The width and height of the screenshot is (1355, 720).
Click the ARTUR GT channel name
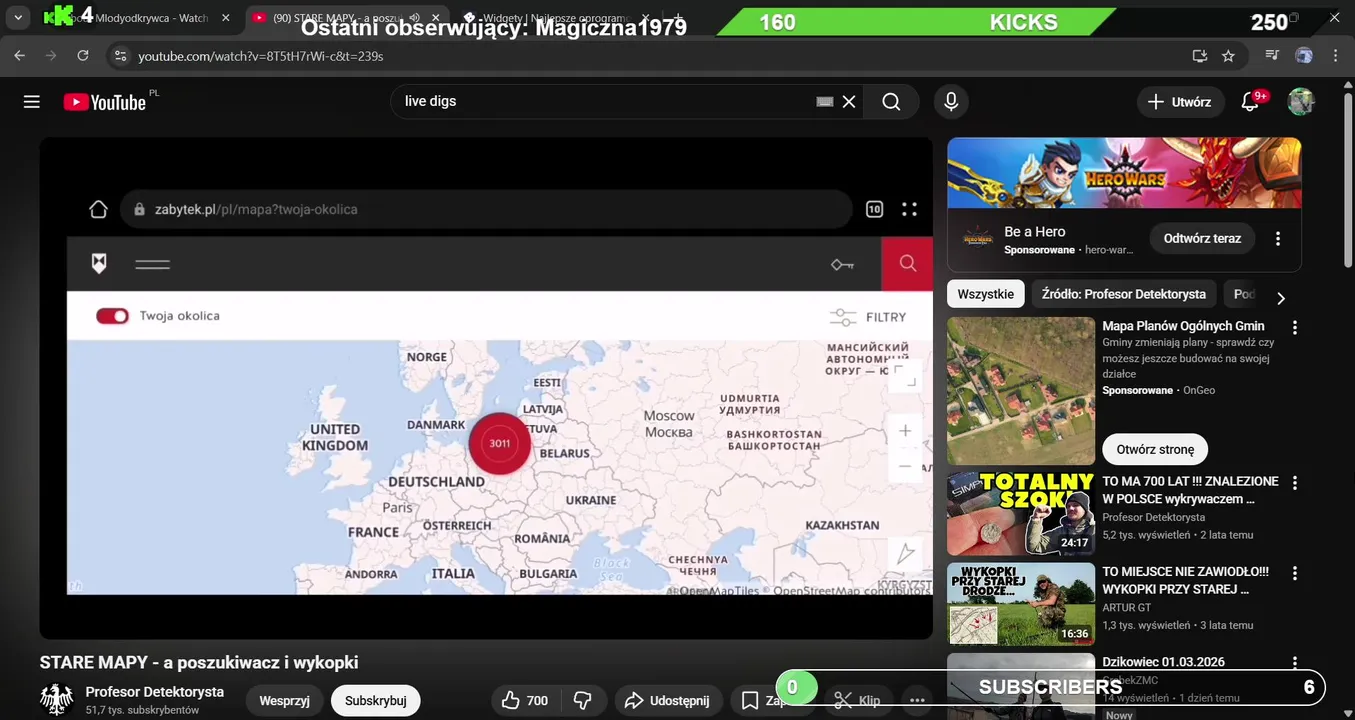[x=1127, y=607]
